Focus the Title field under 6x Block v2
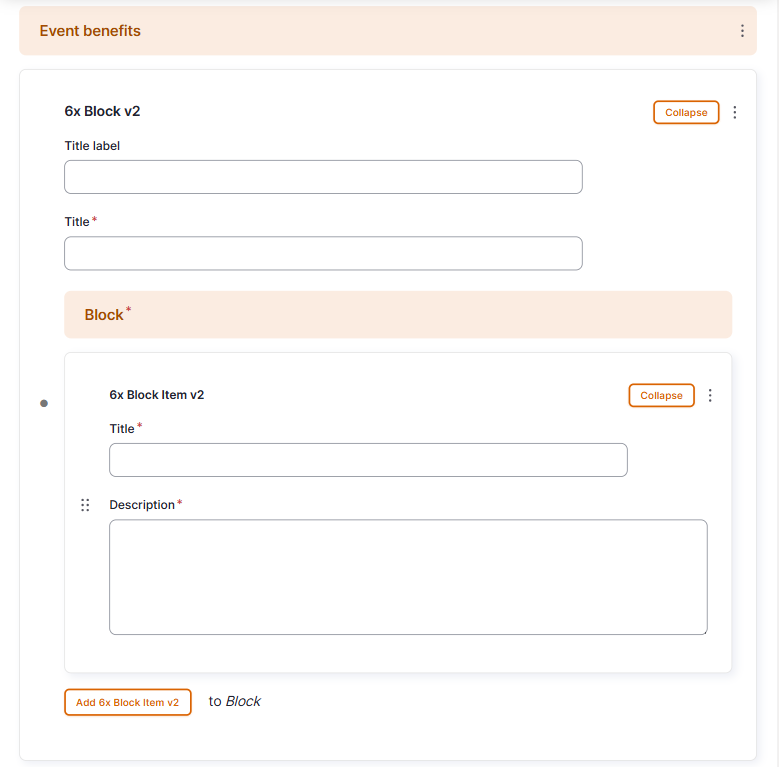Image resolution: width=779 pixels, height=767 pixels. (x=323, y=253)
